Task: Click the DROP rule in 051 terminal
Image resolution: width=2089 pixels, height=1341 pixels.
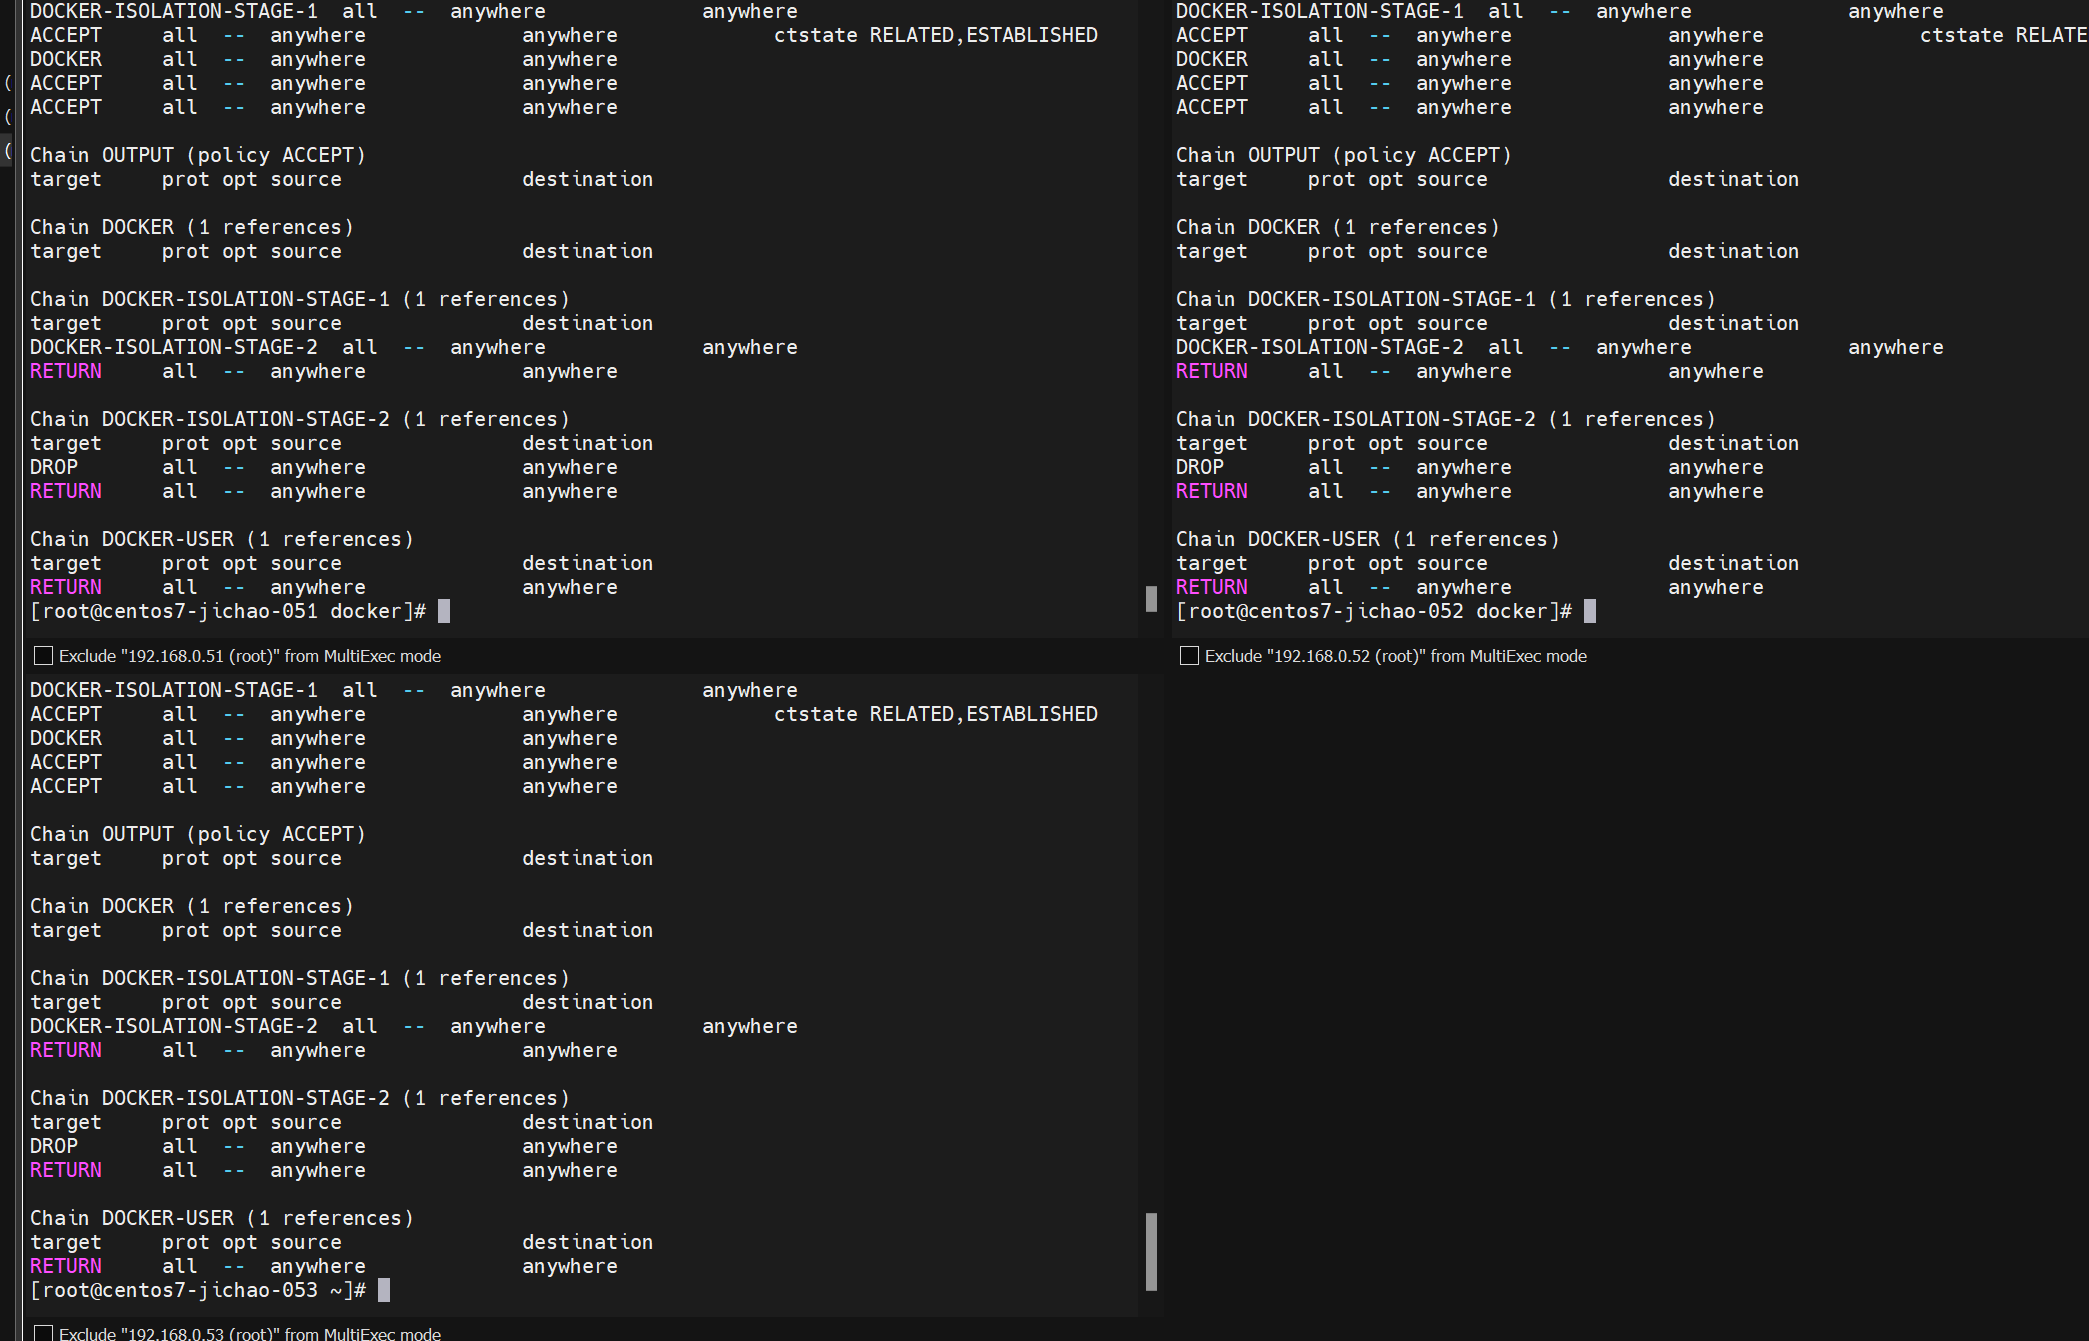Action: [324, 467]
